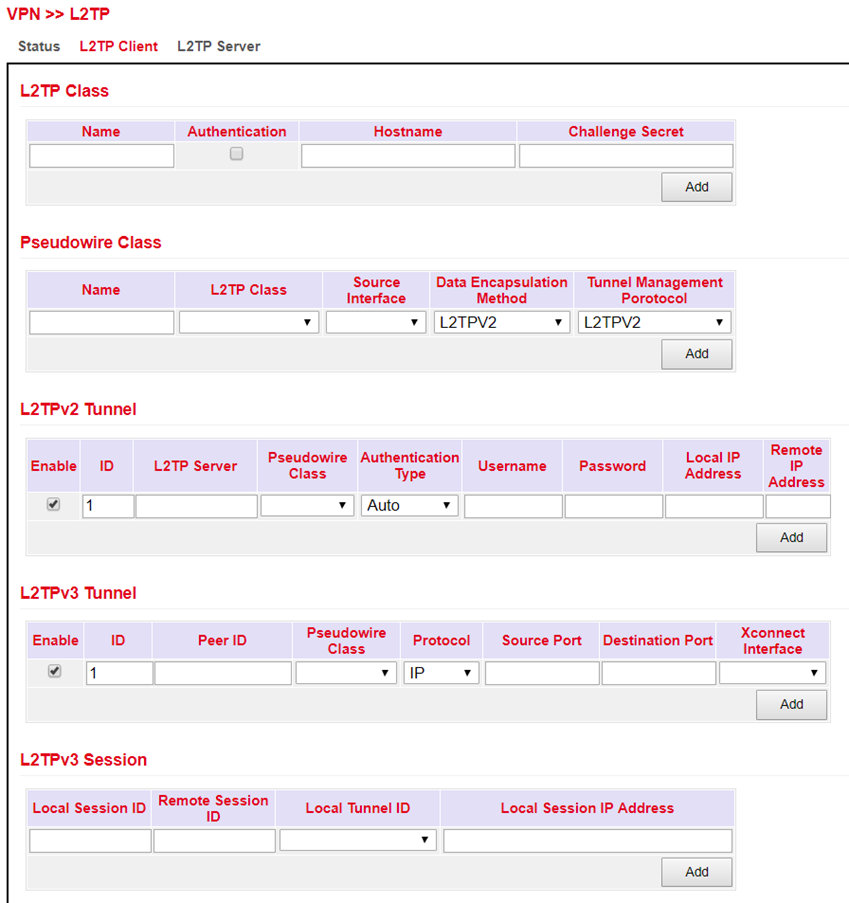The width and height of the screenshot is (849, 903).
Task: Open the Pseudowire L2TP Class dropdown
Action: tap(249, 322)
